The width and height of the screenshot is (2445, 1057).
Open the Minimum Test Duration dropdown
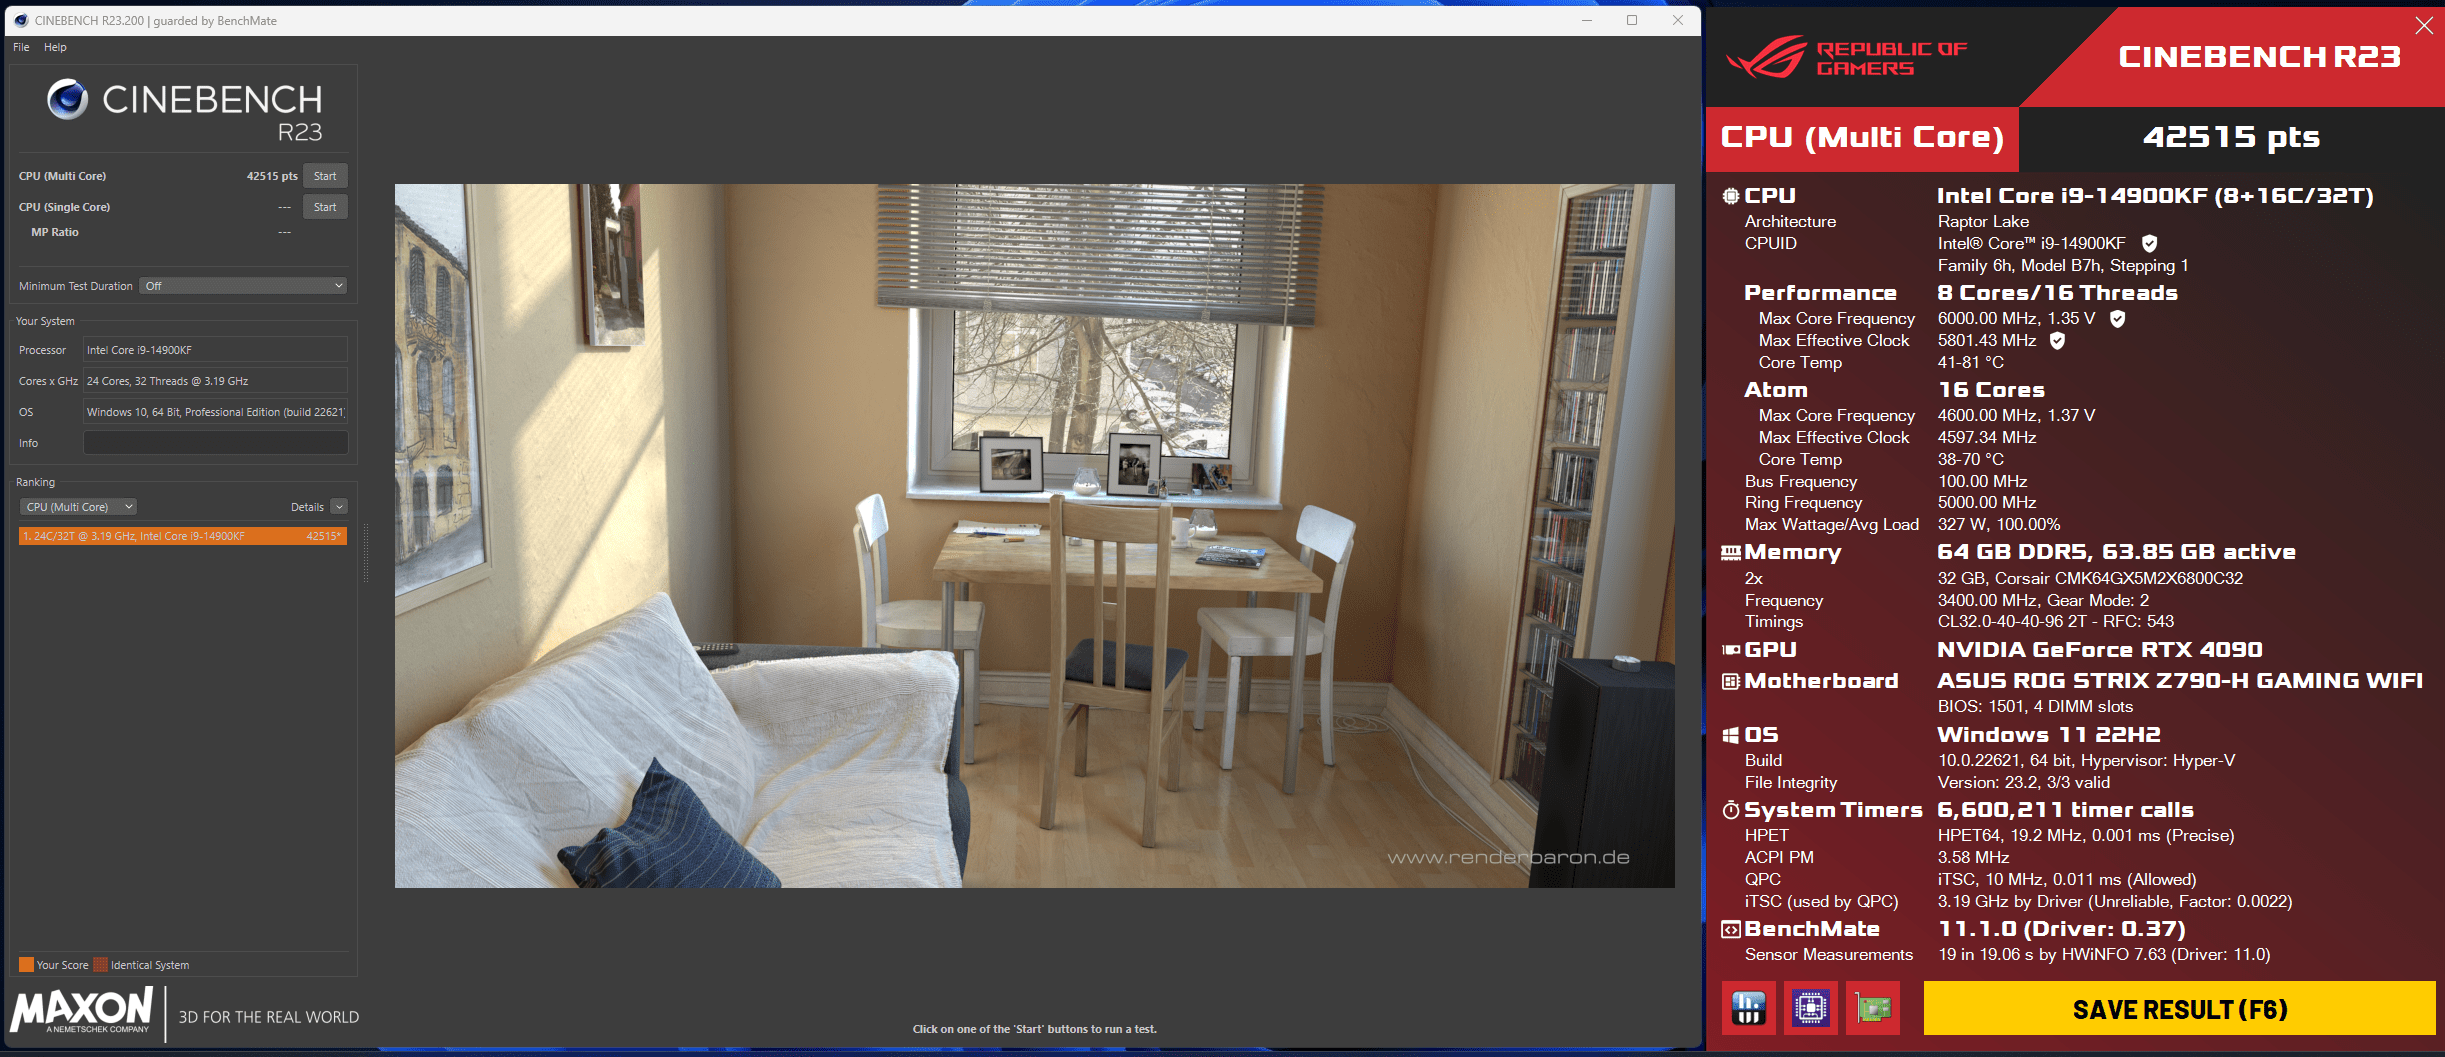pos(243,286)
